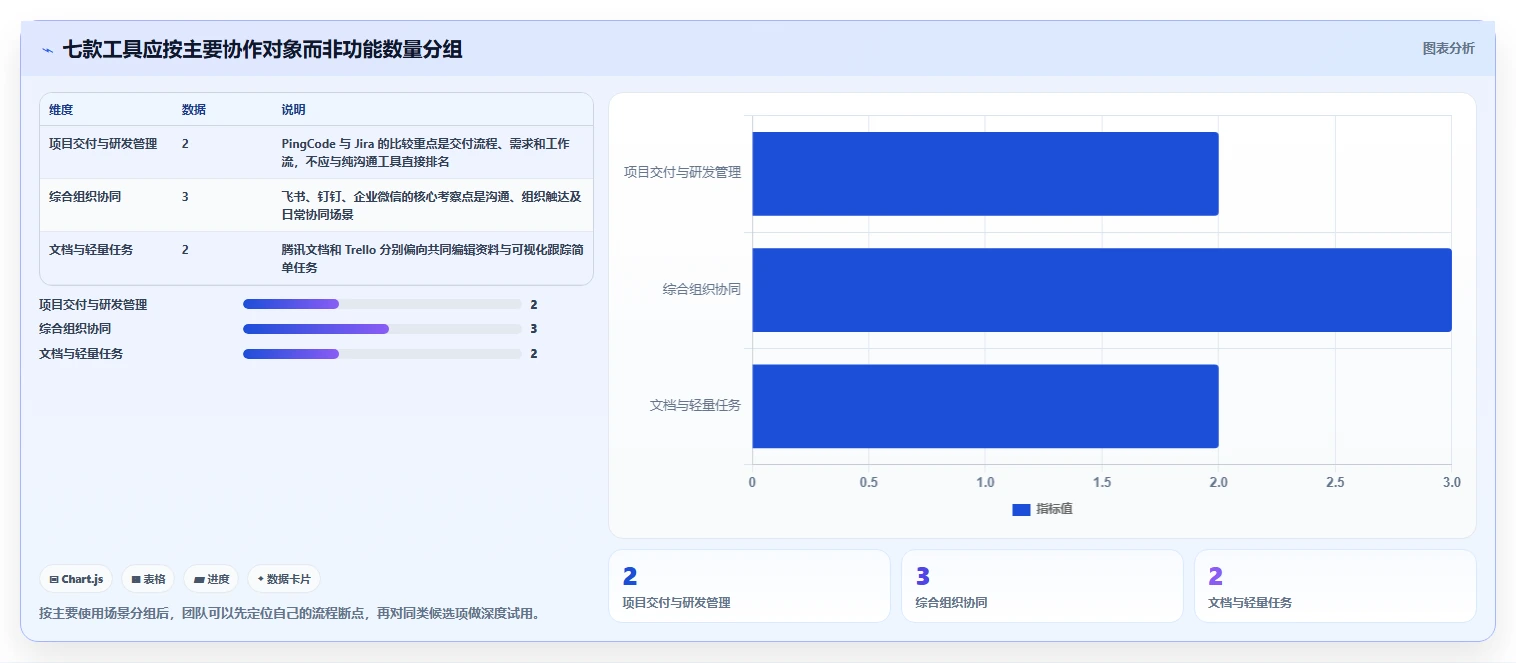The width and height of the screenshot is (1516, 663).
Task: Click the 数据卡片 chip
Action: pos(284,579)
